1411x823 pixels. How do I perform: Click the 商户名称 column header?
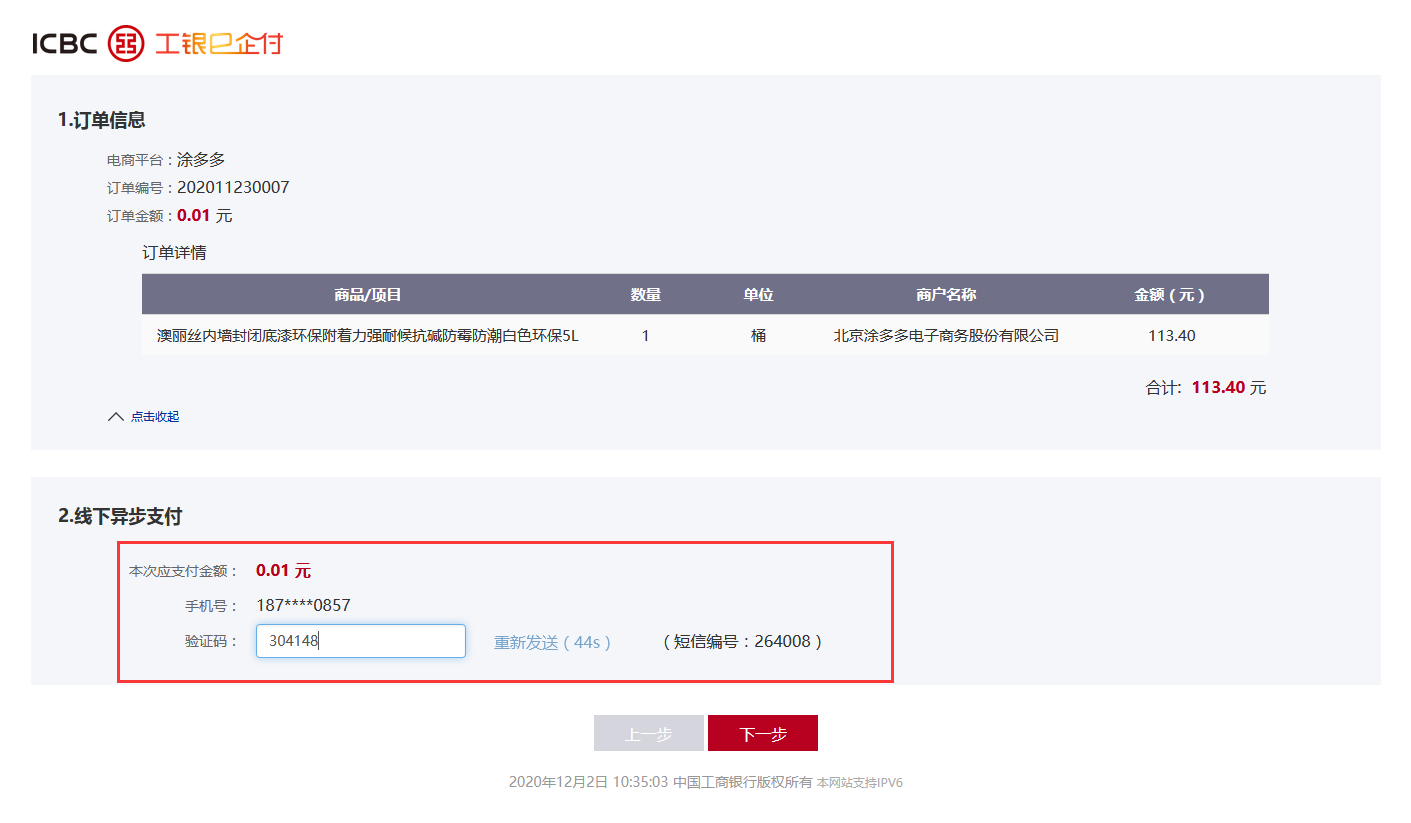(946, 295)
